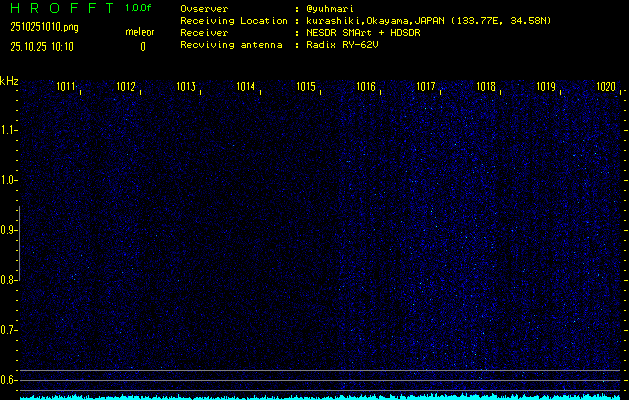The image size is (629, 400).
Task: Select the 1018 time marker
Action: [486, 87]
